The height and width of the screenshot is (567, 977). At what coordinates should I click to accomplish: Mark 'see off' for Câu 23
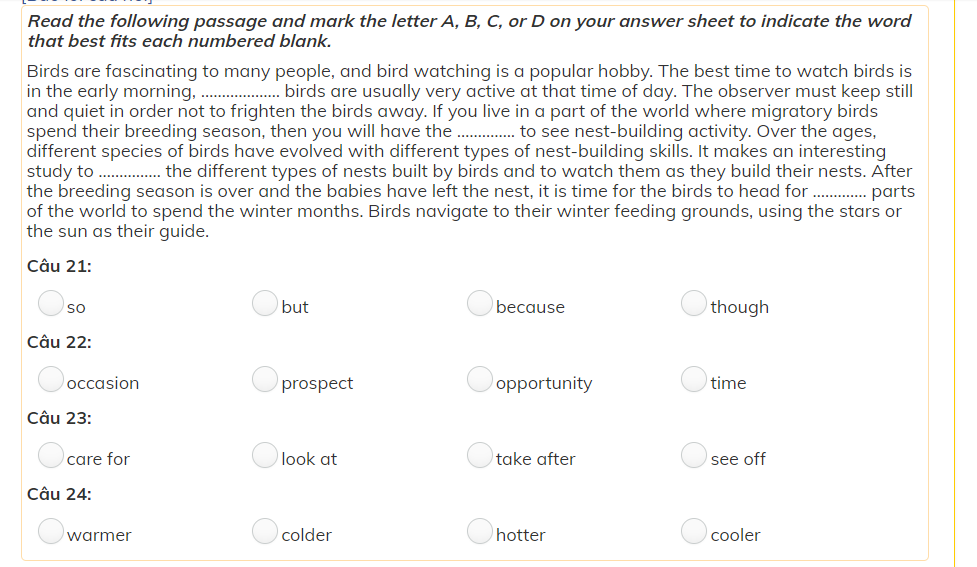[x=694, y=455]
